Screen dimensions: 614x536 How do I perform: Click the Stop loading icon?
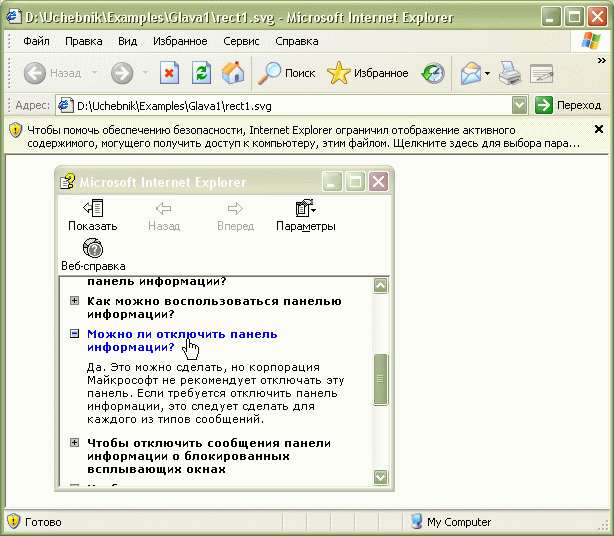point(170,73)
